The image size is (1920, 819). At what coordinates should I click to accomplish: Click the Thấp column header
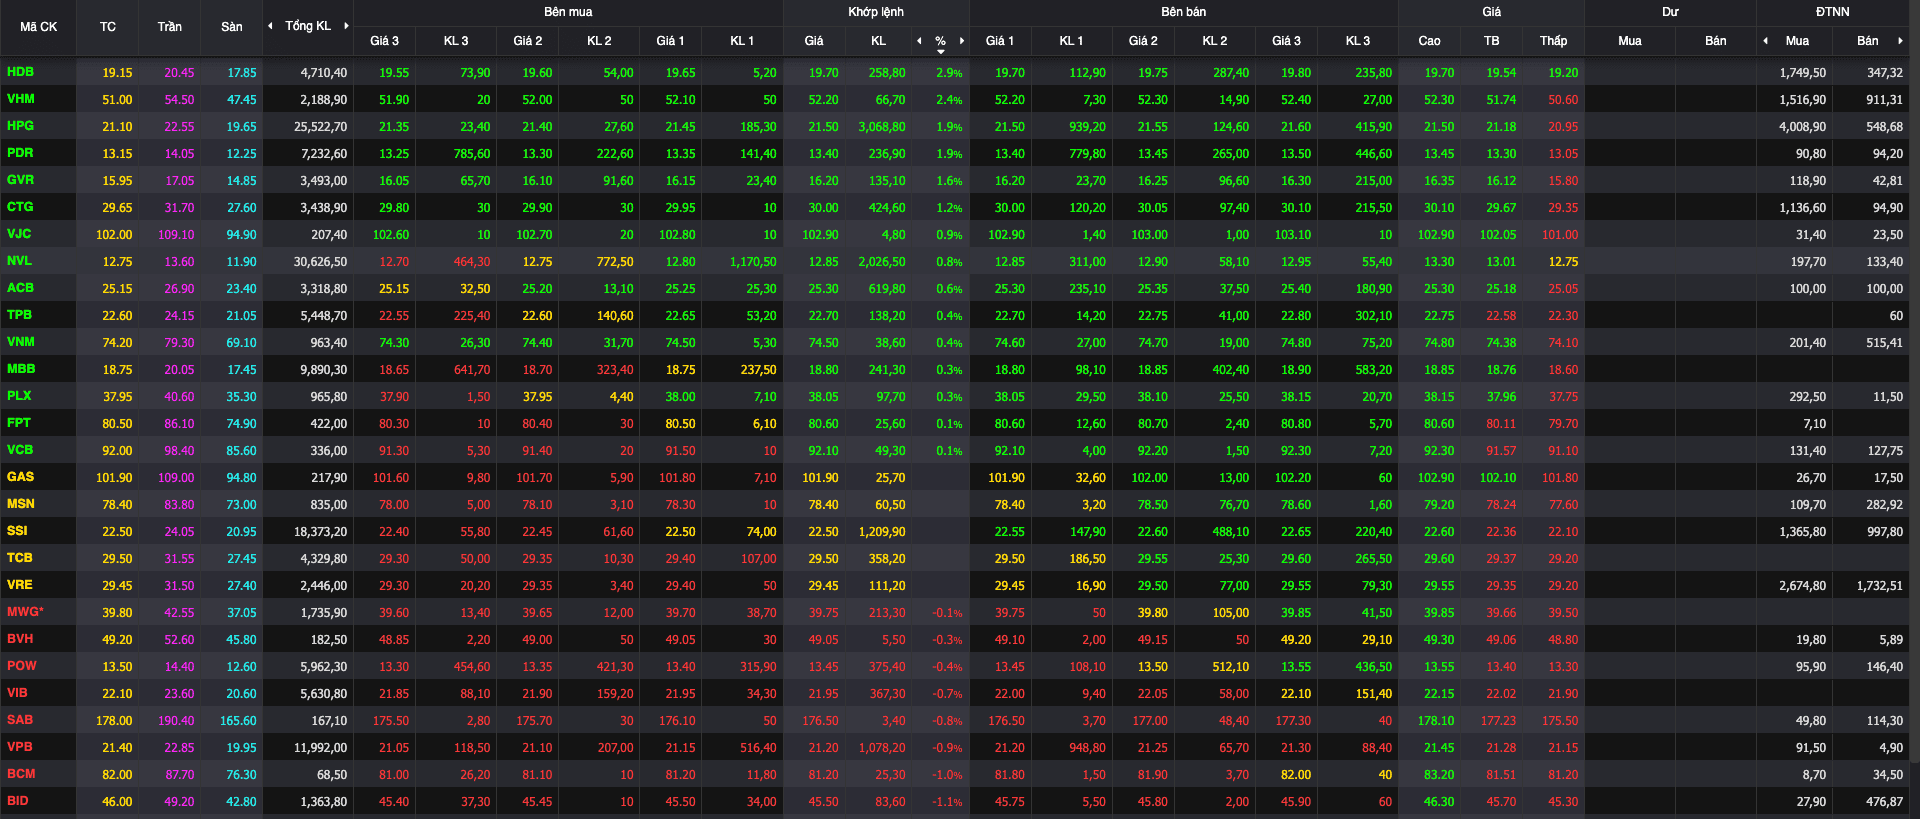[x=1554, y=41]
